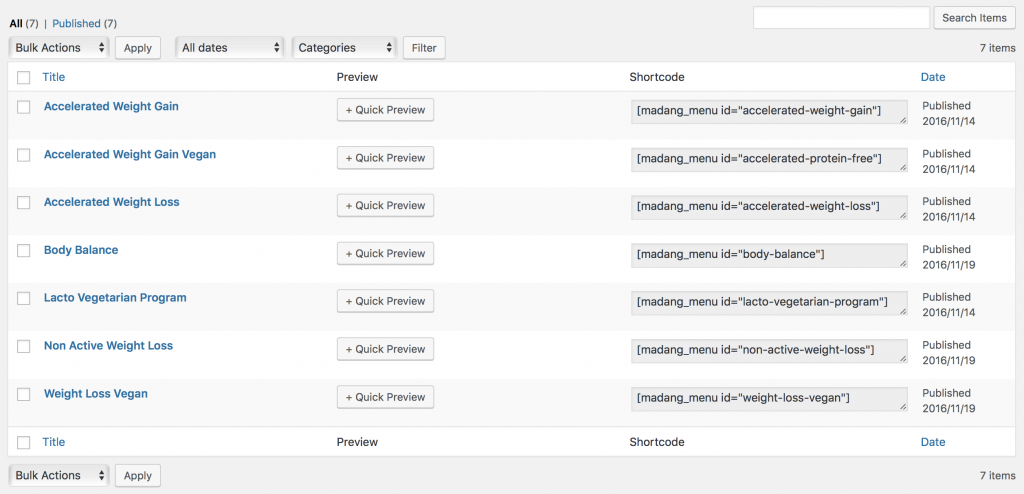Tick the Body Balance row checkbox
The height and width of the screenshot is (494, 1024).
point(24,250)
